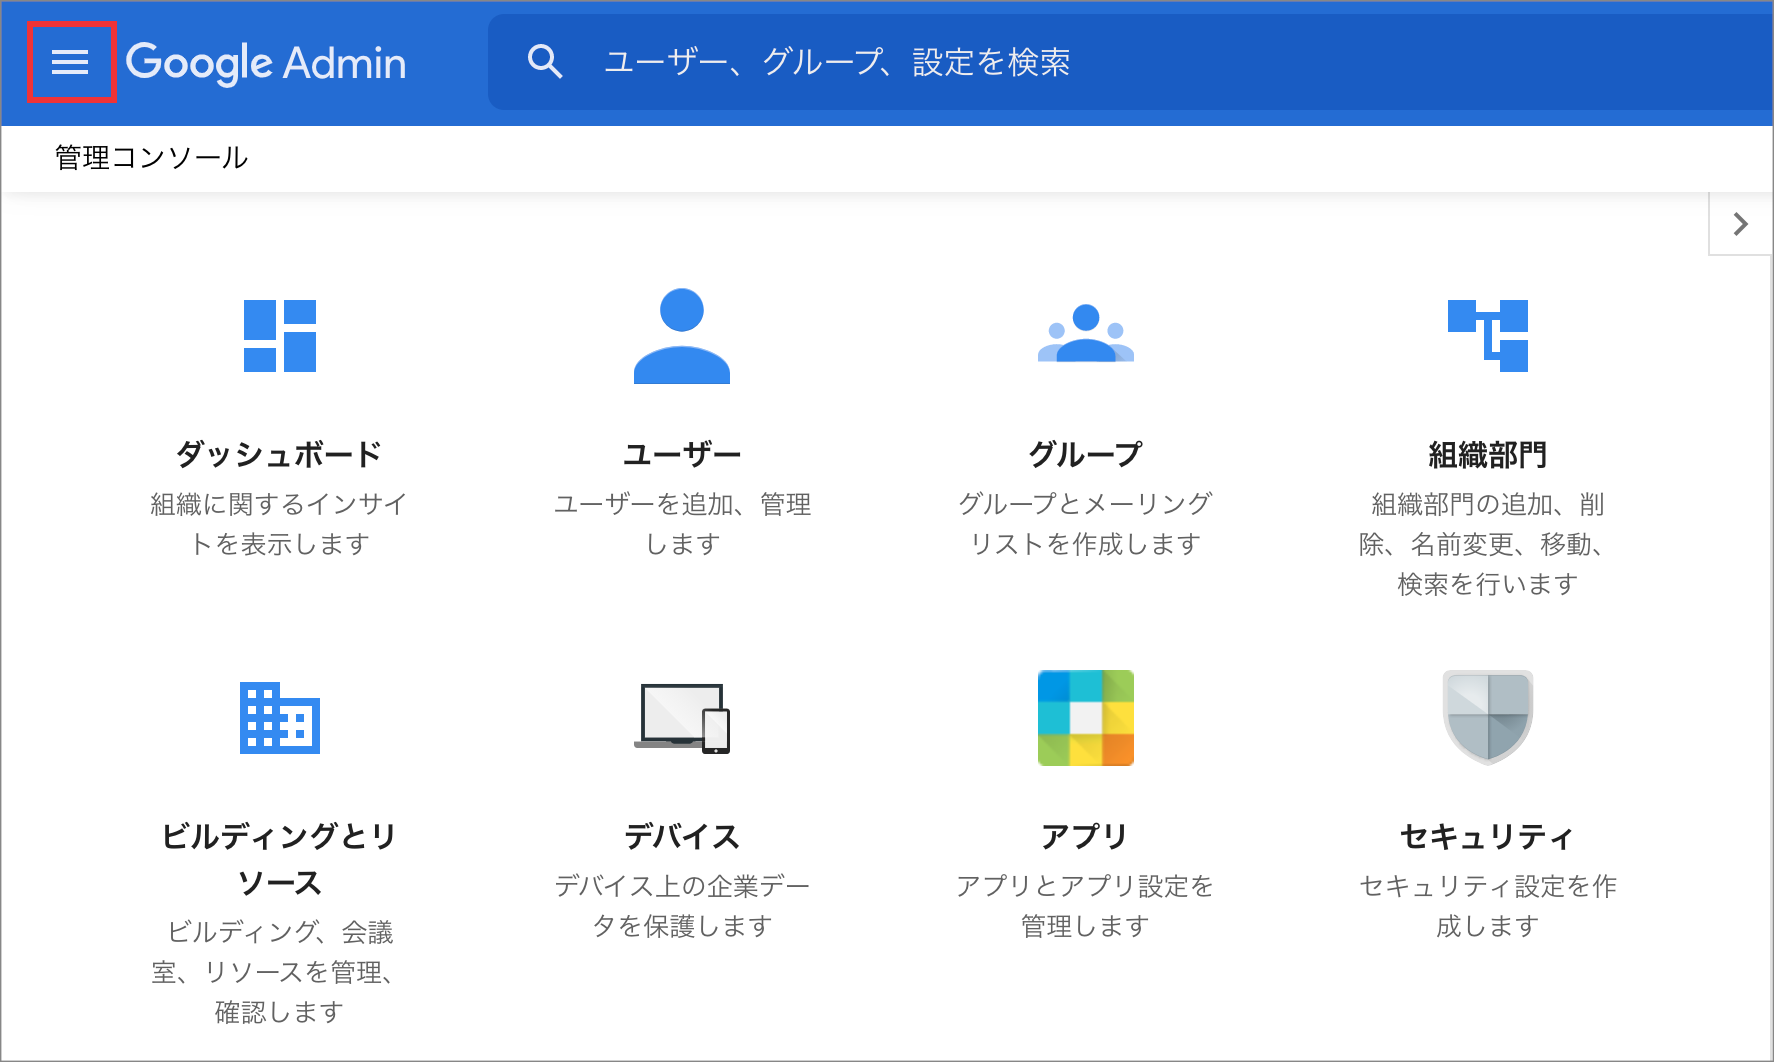Click the Google Admin logo
Screen dimensions: 1774x1062
pyautogui.click(x=266, y=62)
